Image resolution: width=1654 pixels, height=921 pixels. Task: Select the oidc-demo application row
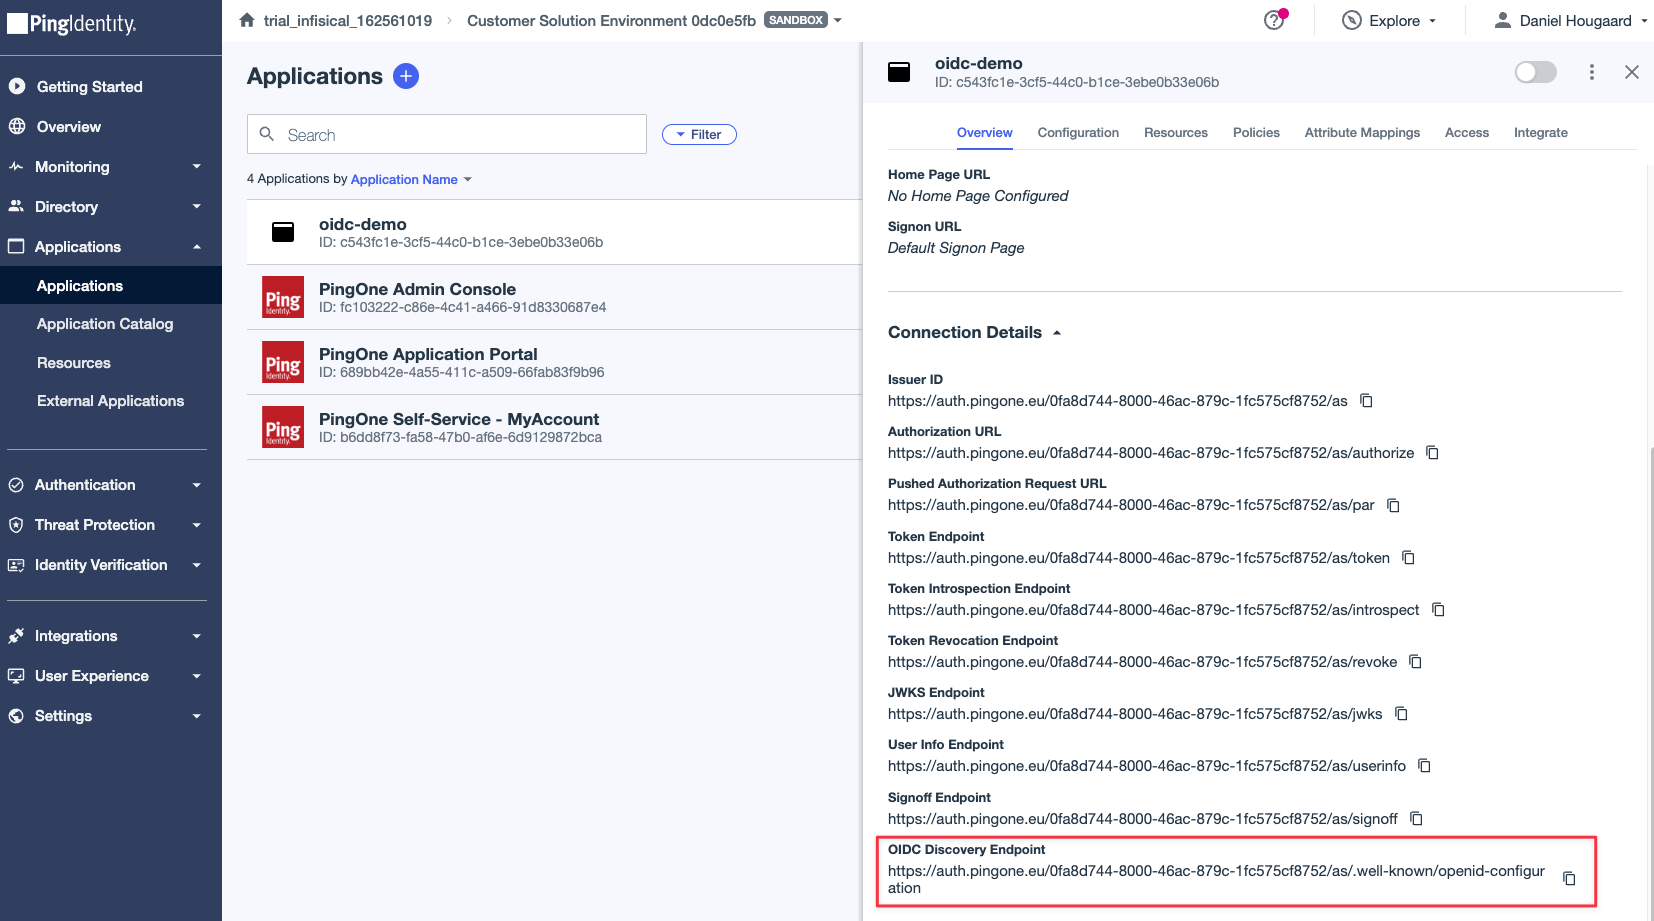tap(554, 232)
